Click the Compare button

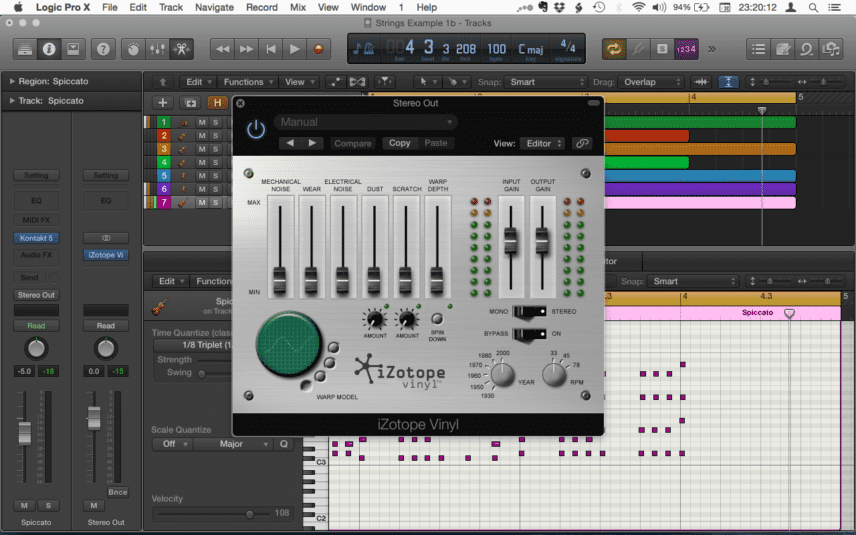click(x=353, y=144)
